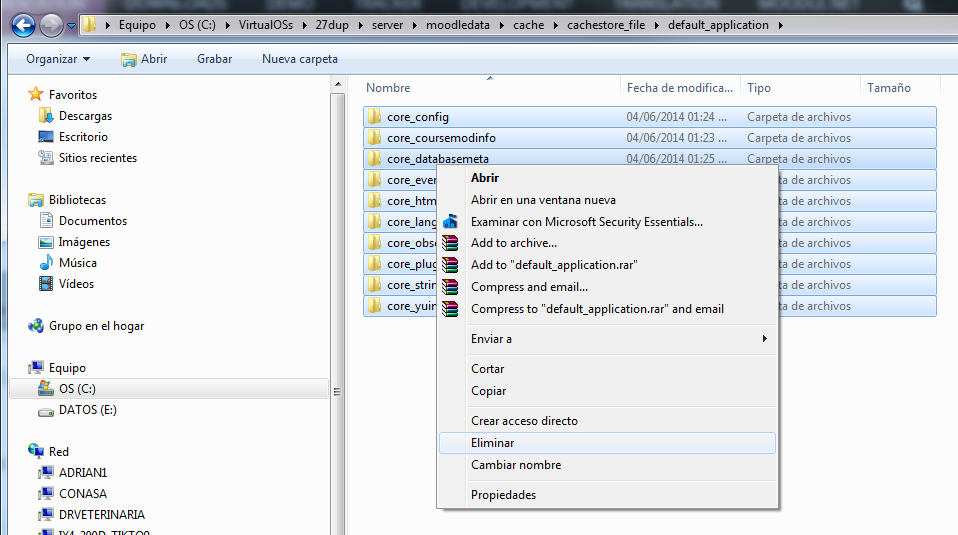The width and height of the screenshot is (958, 535).
Task: Click the Microsoft Security Essentials icon
Action: pyautogui.click(x=450, y=221)
